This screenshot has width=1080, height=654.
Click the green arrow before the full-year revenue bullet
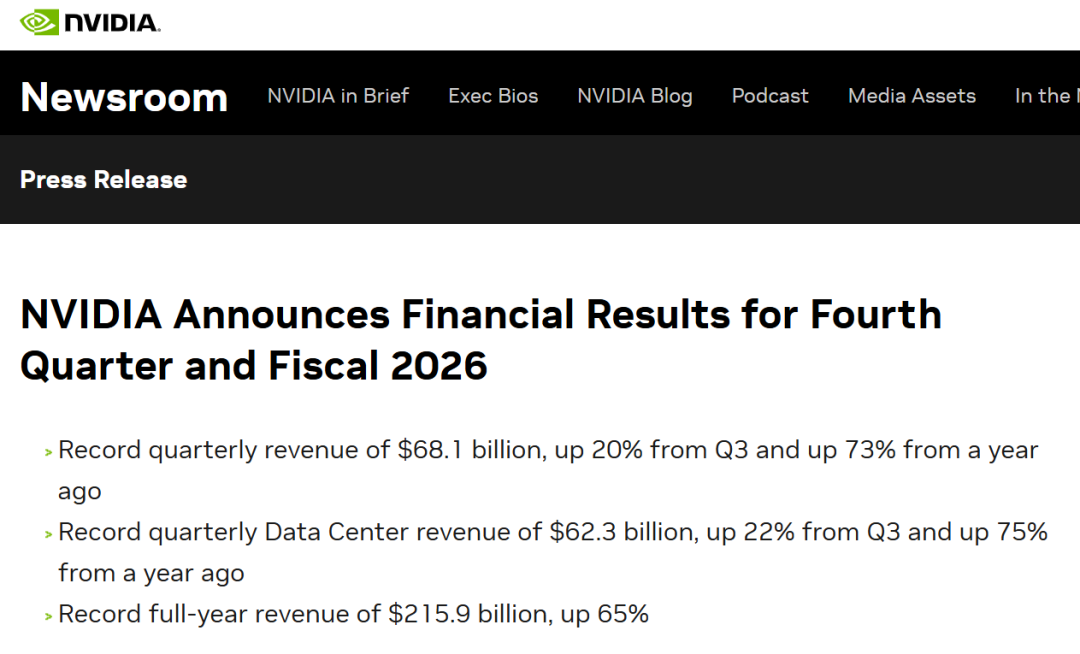point(47,616)
